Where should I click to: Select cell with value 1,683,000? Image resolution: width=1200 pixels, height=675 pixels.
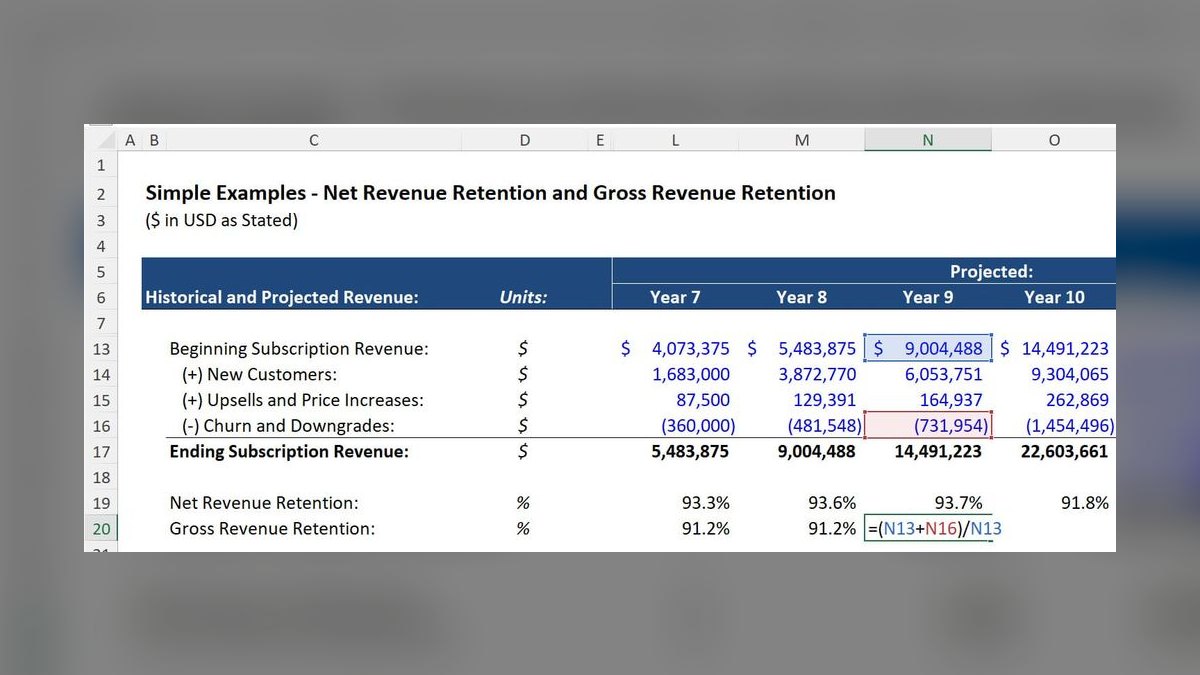click(691, 375)
